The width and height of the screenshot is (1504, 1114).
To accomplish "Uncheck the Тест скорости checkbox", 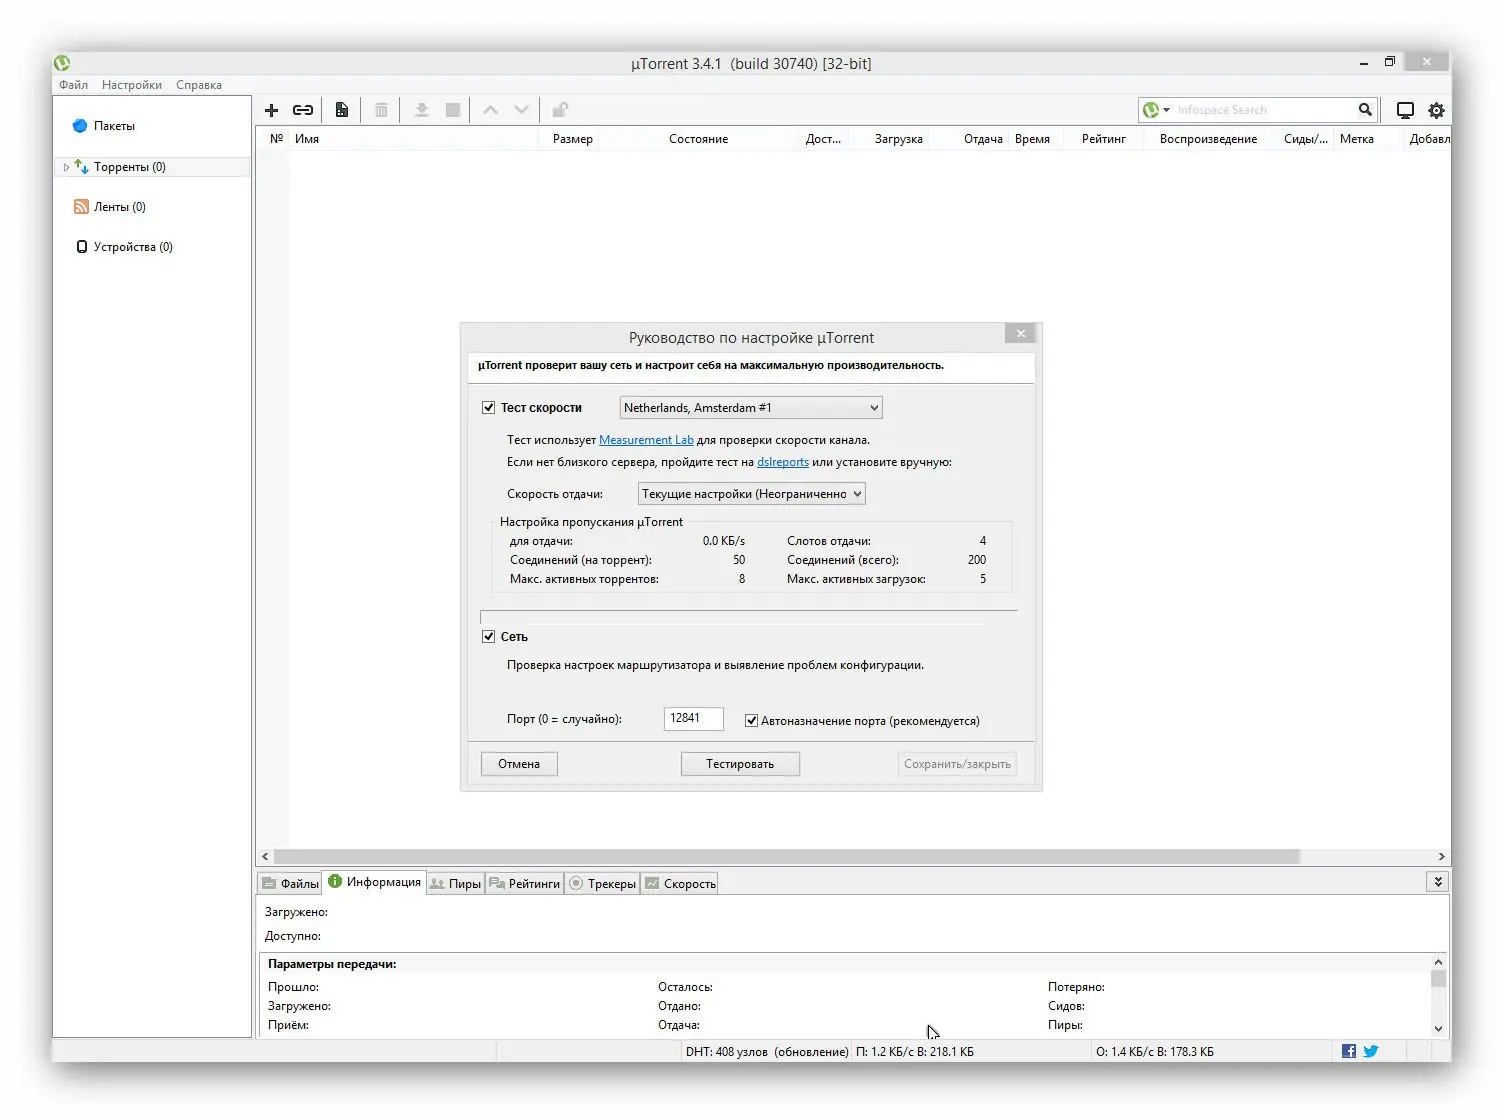I will click(x=489, y=407).
